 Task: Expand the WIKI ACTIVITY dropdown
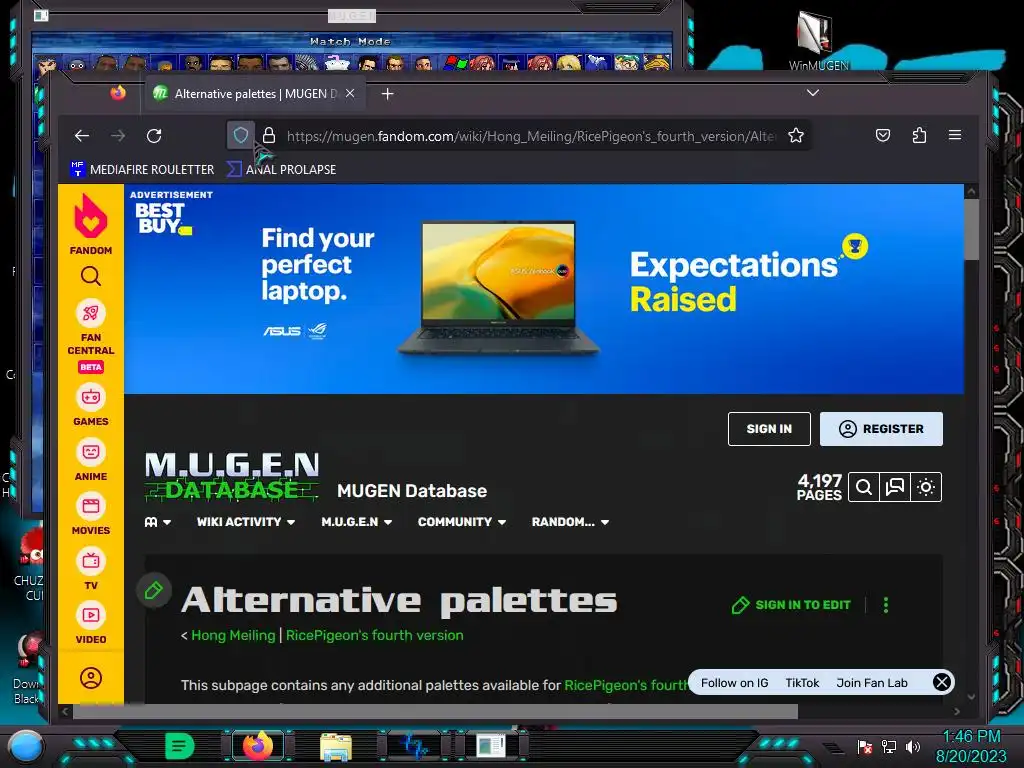(246, 522)
